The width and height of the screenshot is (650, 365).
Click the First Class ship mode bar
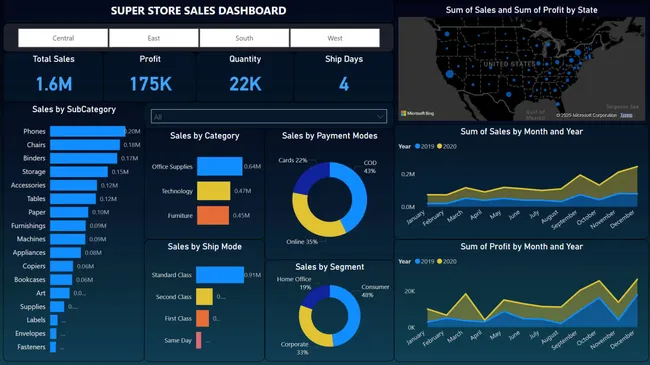[x=202, y=319]
